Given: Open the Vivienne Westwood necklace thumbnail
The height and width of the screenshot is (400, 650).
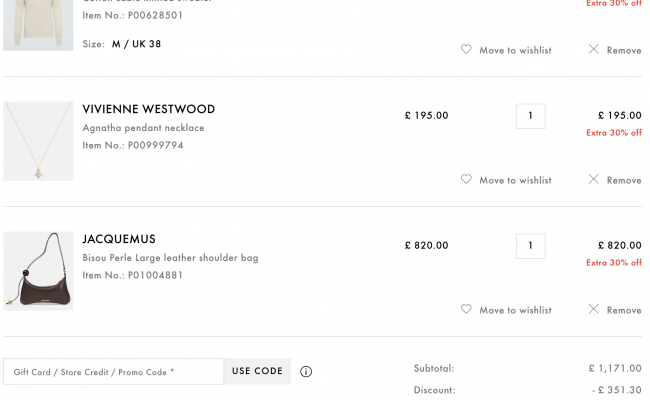Looking at the screenshot, I should [38, 141].
